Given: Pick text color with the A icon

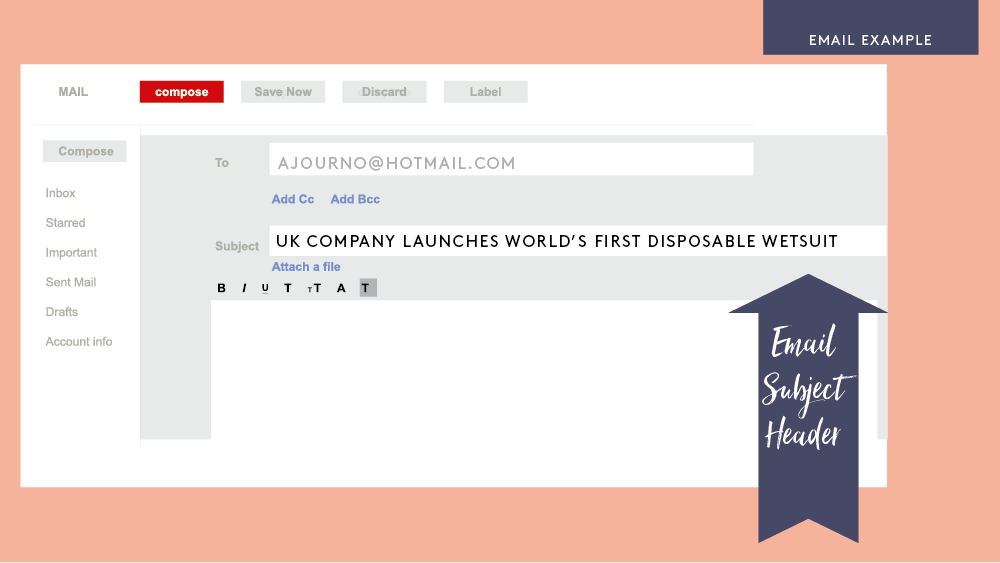Looking at the screenshot, I should (341, 288).
